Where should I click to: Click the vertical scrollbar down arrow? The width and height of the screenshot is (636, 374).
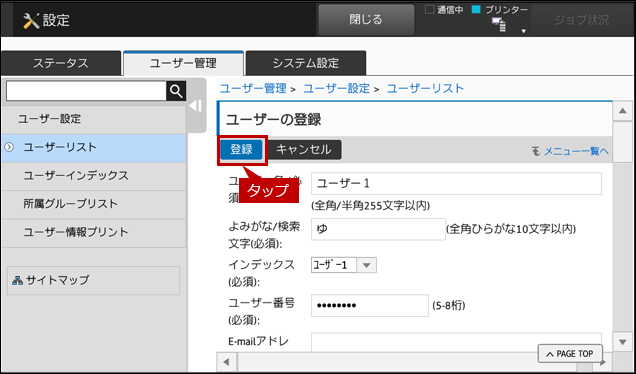(x=623, y=342)
